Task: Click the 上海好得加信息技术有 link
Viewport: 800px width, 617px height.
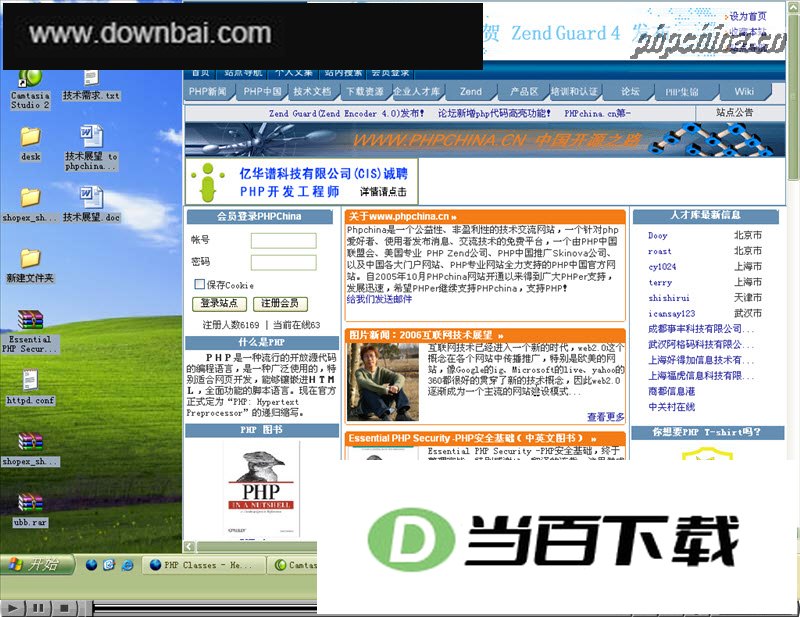Action: pyautogui.click(x=701, y=360)
